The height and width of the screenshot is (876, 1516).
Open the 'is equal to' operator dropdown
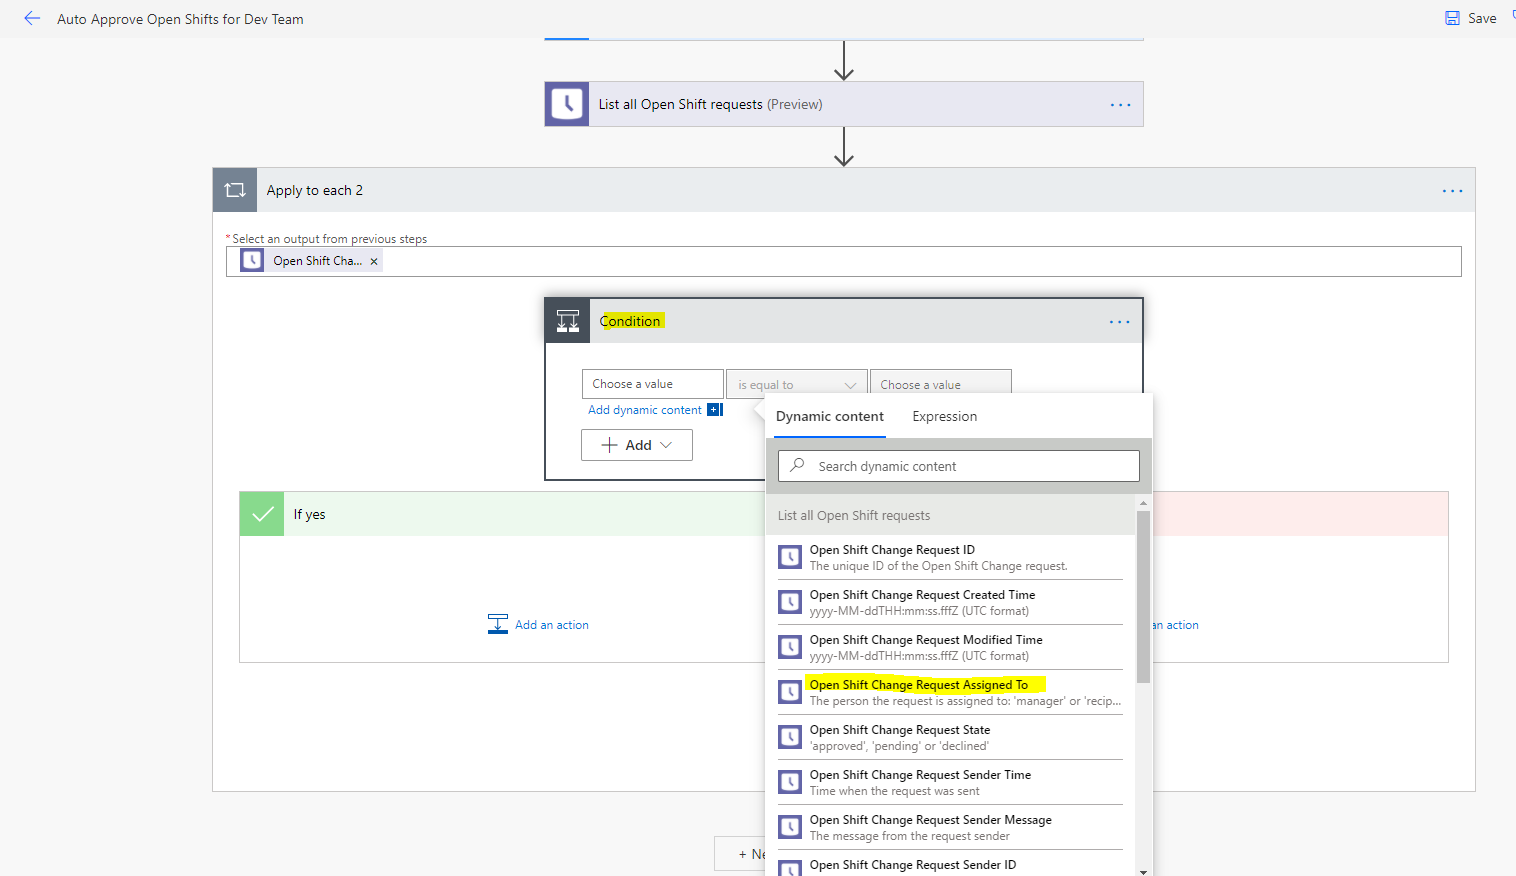point(796,383)
